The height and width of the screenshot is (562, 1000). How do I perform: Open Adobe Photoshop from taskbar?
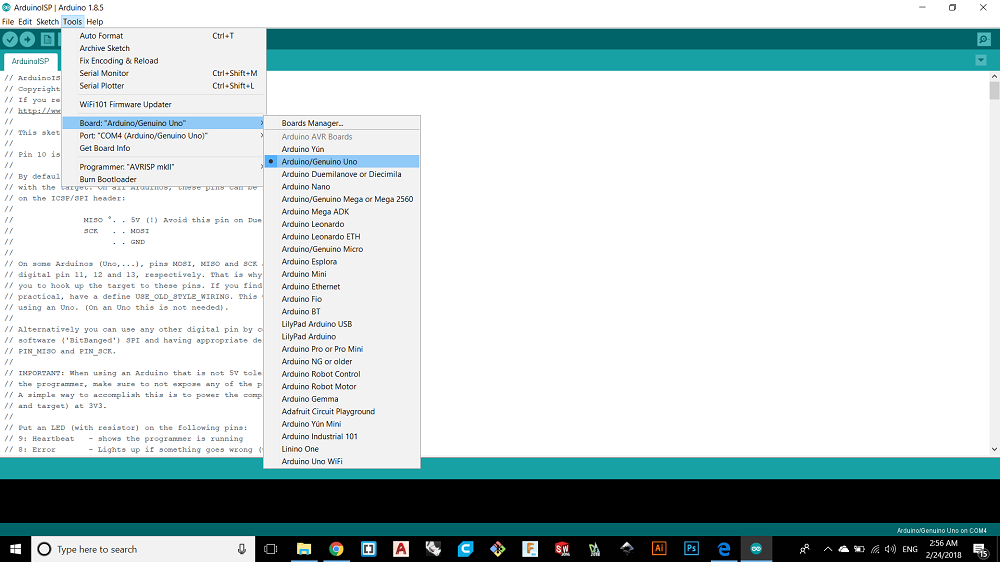click(691, 549)
